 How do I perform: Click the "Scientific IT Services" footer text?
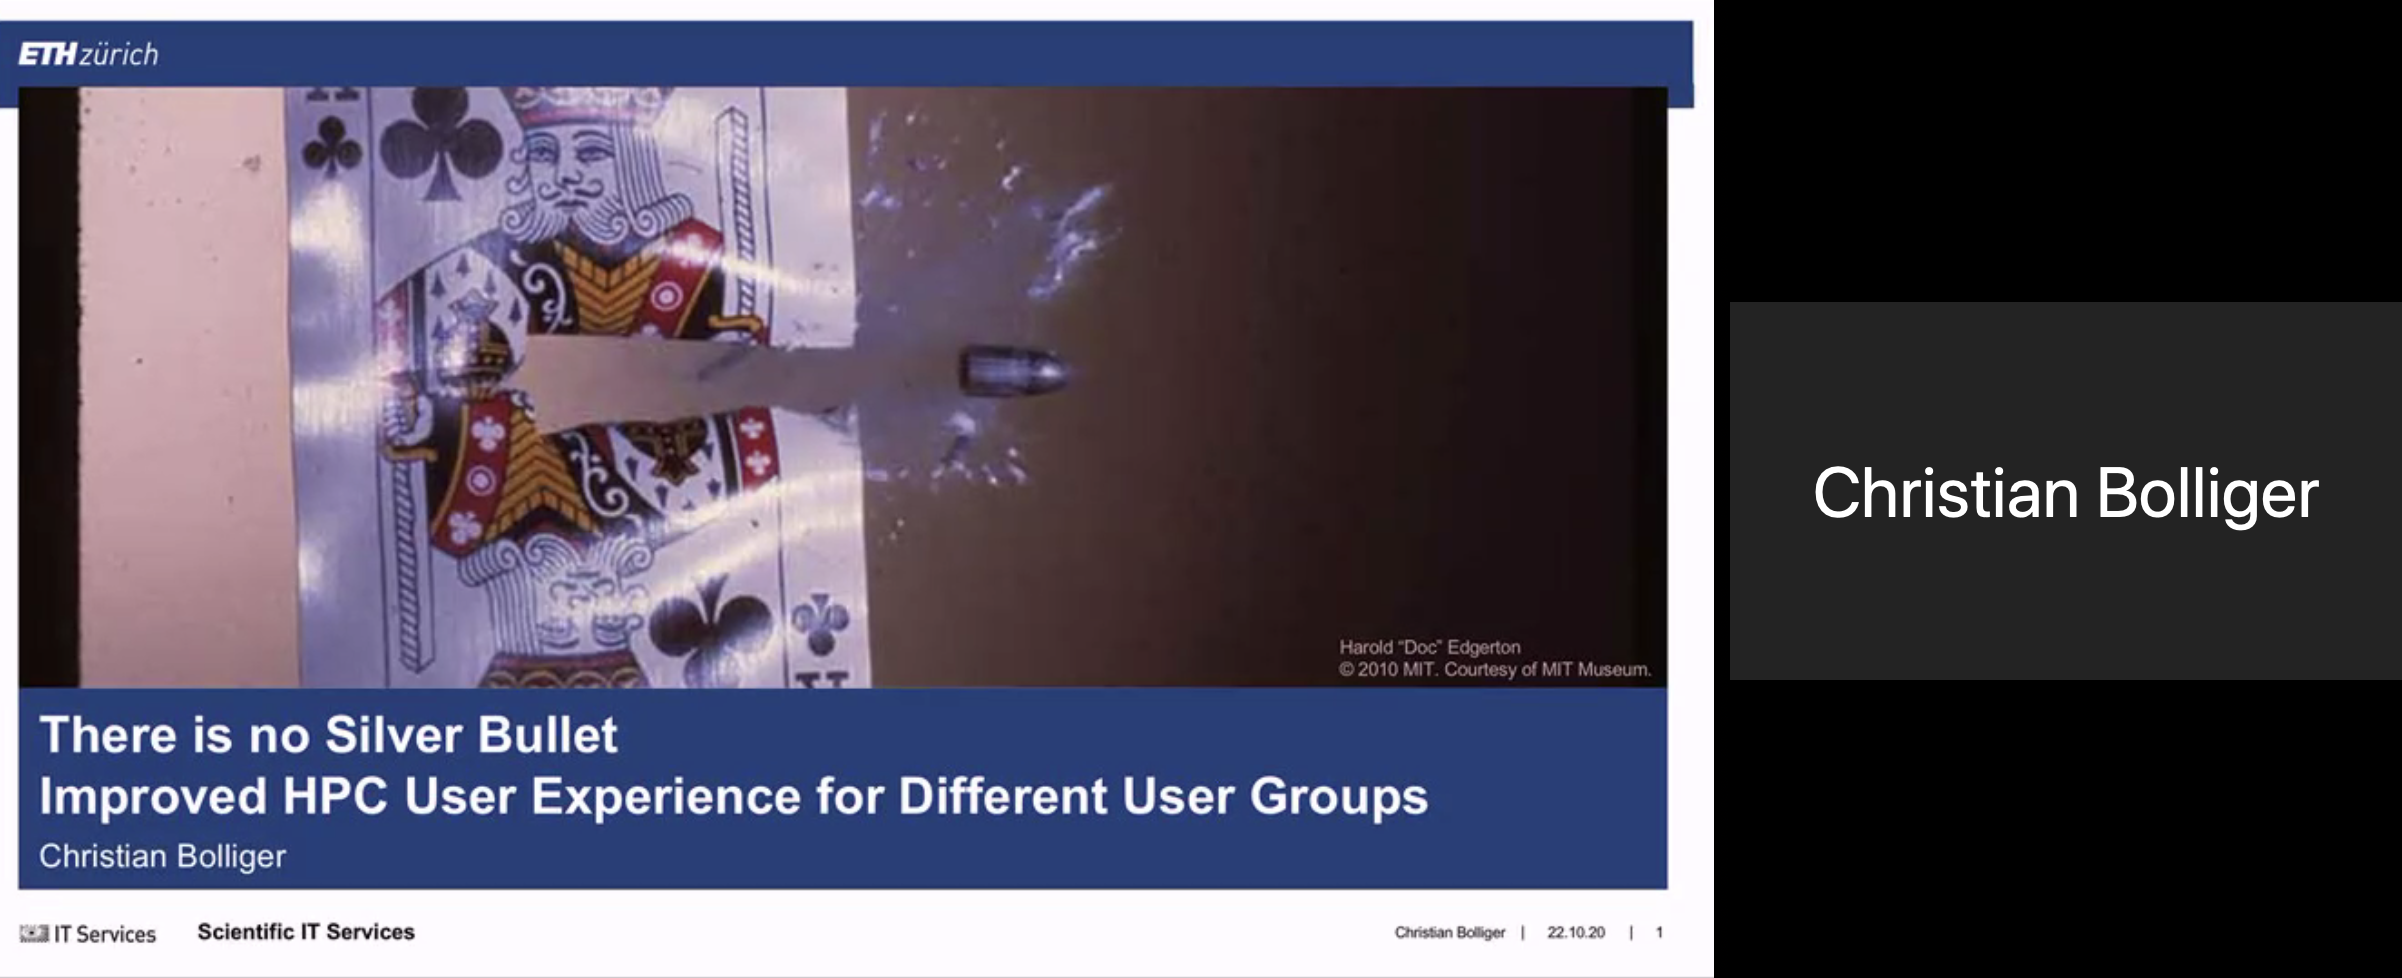pyautogui.click(x=306, y=932)
